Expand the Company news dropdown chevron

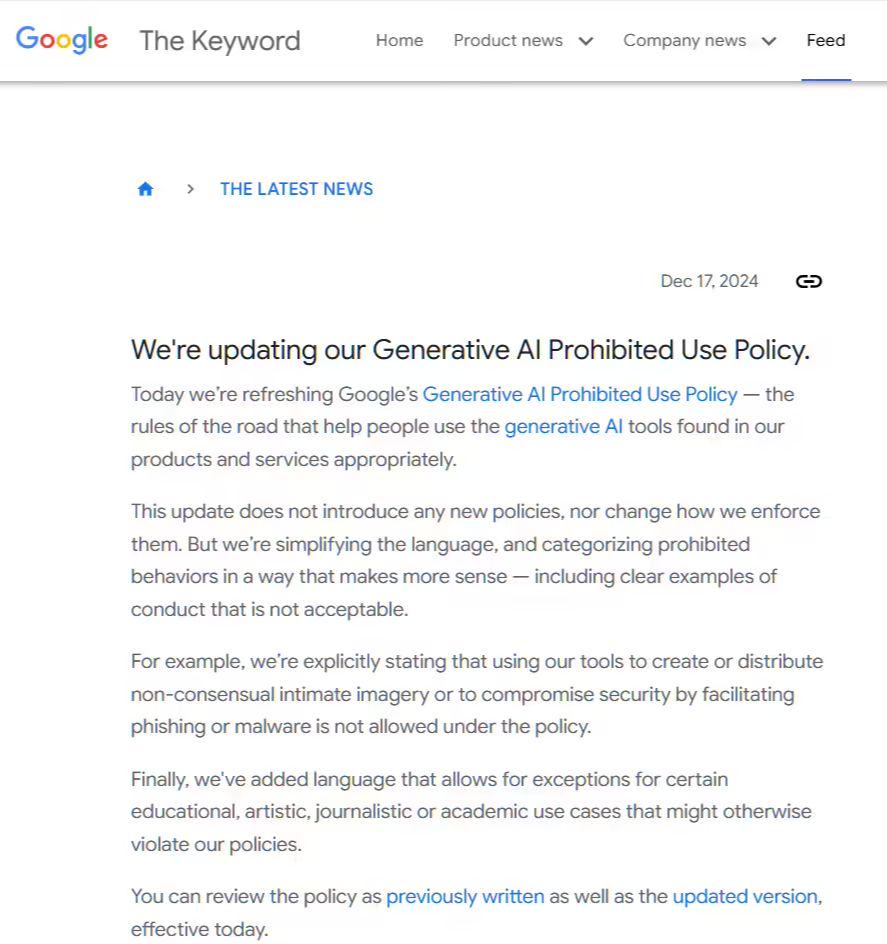(x=769, y=41)
